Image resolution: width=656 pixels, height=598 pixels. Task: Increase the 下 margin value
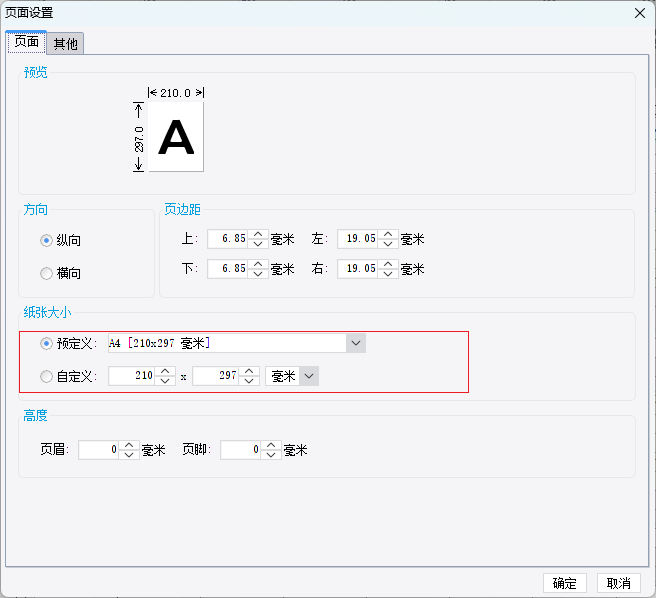click(258, 264)
